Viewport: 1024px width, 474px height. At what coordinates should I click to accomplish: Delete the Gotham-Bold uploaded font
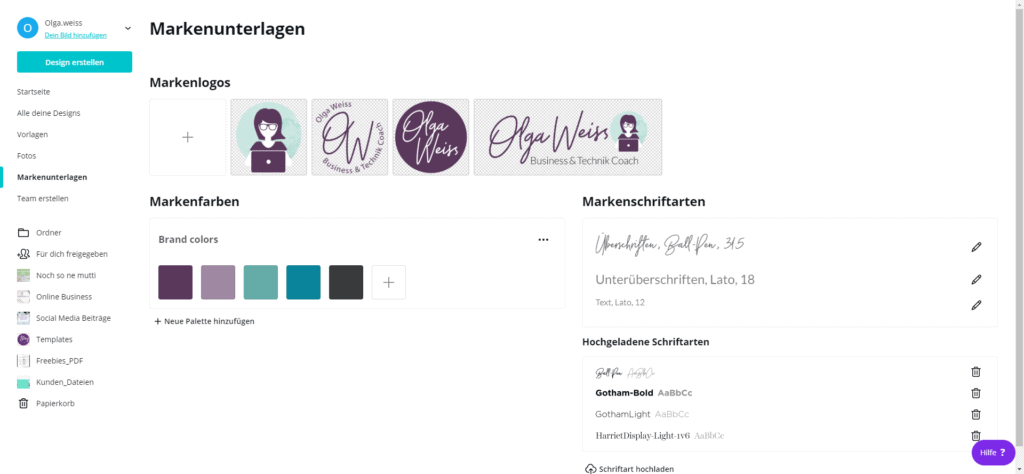976,393
